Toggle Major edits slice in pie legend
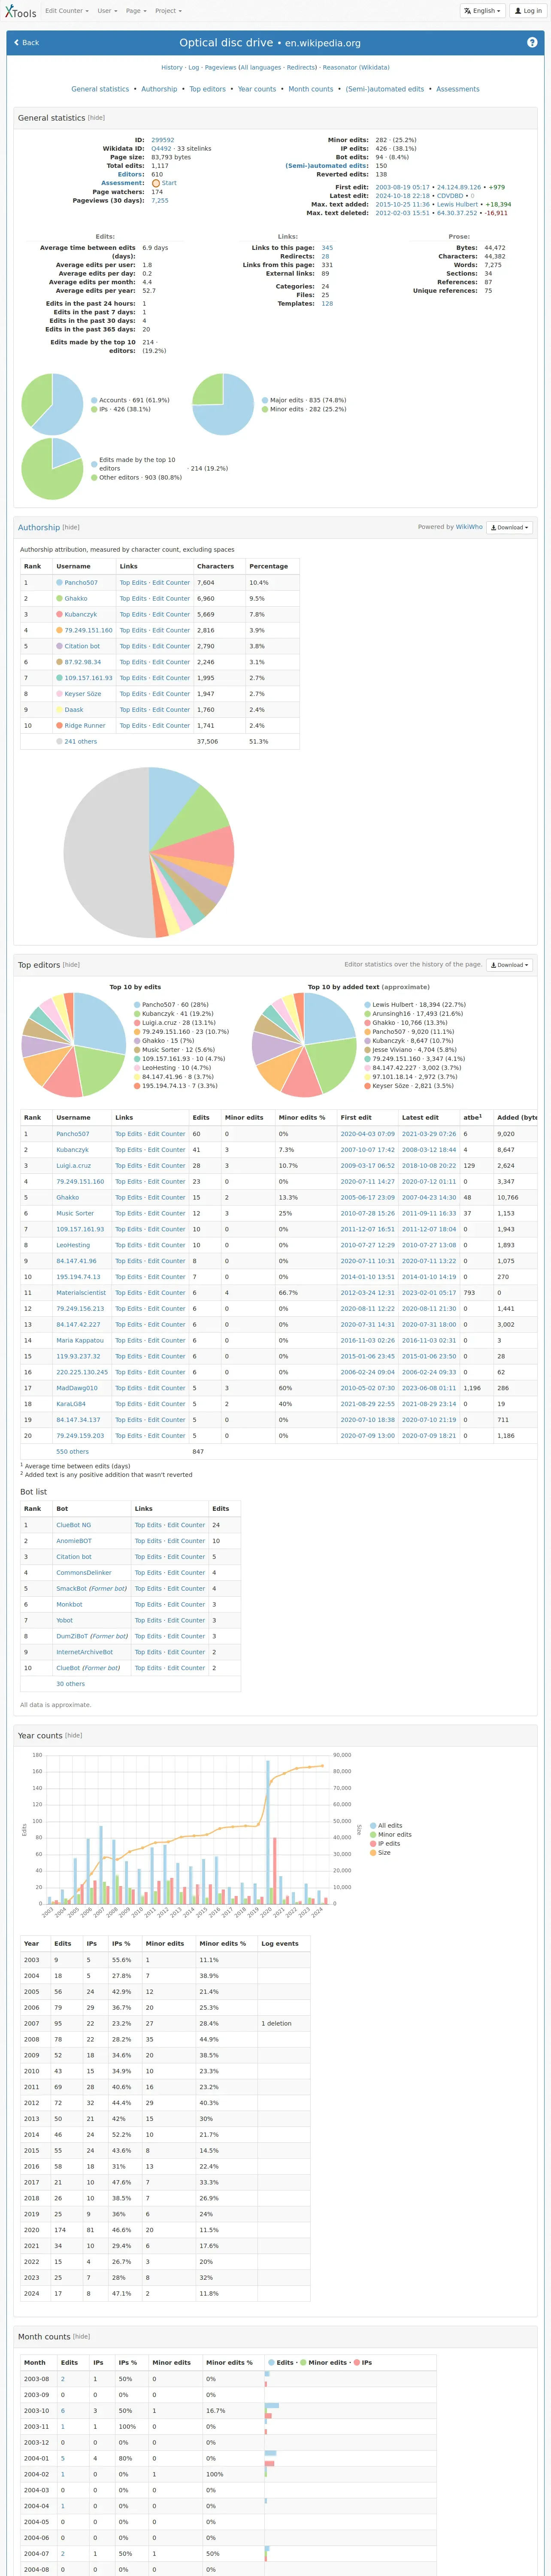The image size is (551, 2576). click(x=304, y=400)
